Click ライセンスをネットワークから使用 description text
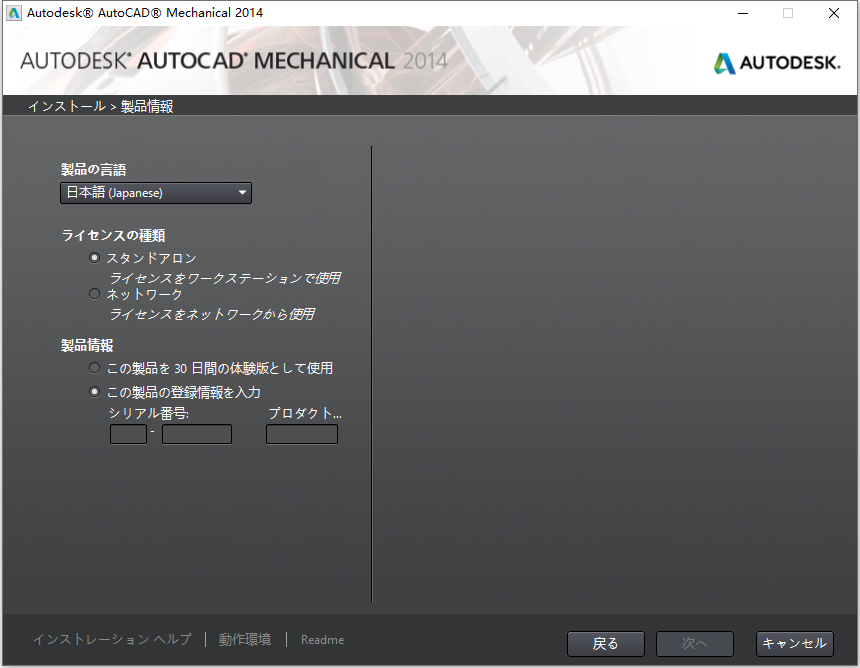The width and height of the screenshot is (860, 668). tap(212, 314)
